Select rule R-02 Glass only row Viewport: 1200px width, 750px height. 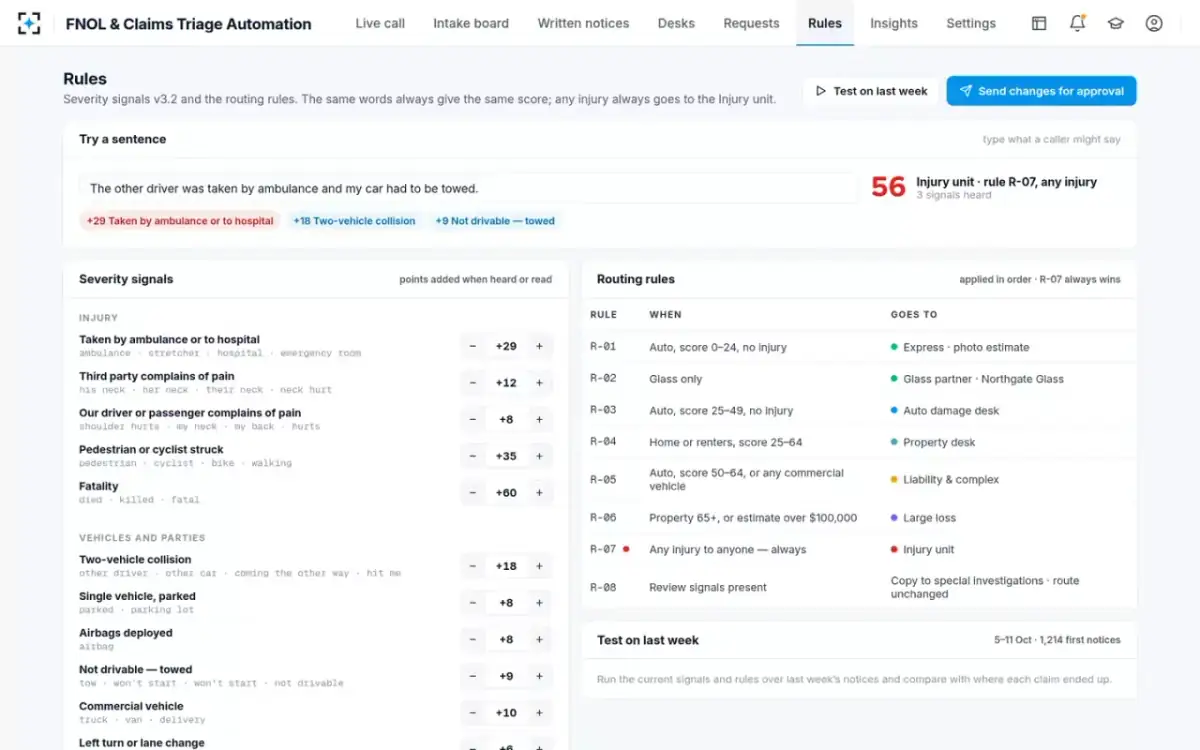[x=859, y=379]
